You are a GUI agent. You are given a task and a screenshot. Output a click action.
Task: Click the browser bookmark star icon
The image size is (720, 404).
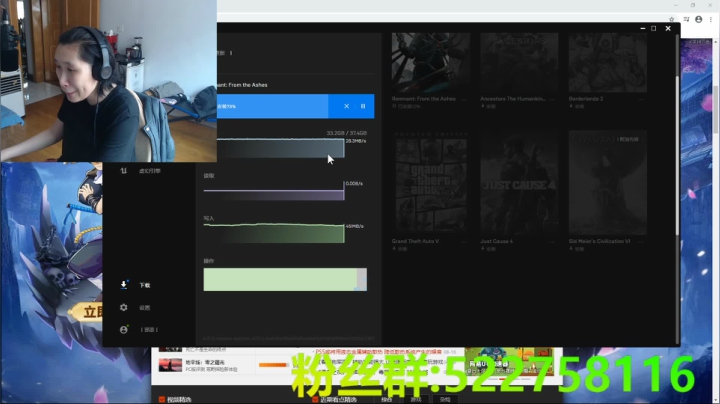[x=671, y=19]
